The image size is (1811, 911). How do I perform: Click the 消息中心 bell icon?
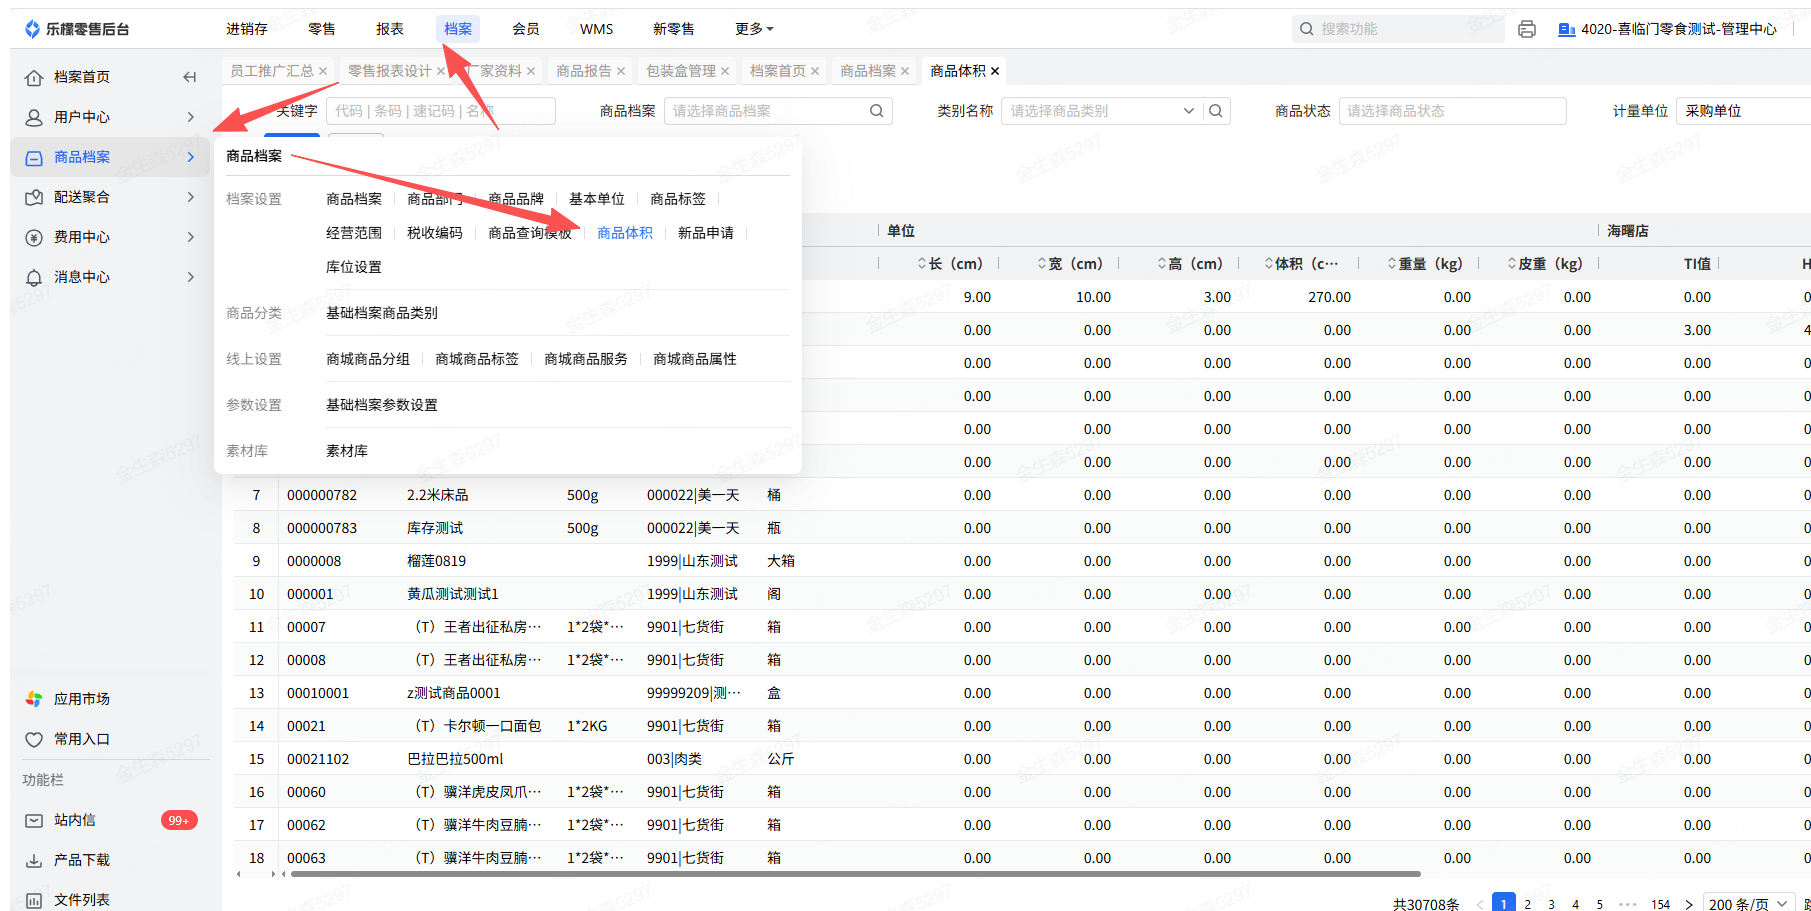pos(34,277)
